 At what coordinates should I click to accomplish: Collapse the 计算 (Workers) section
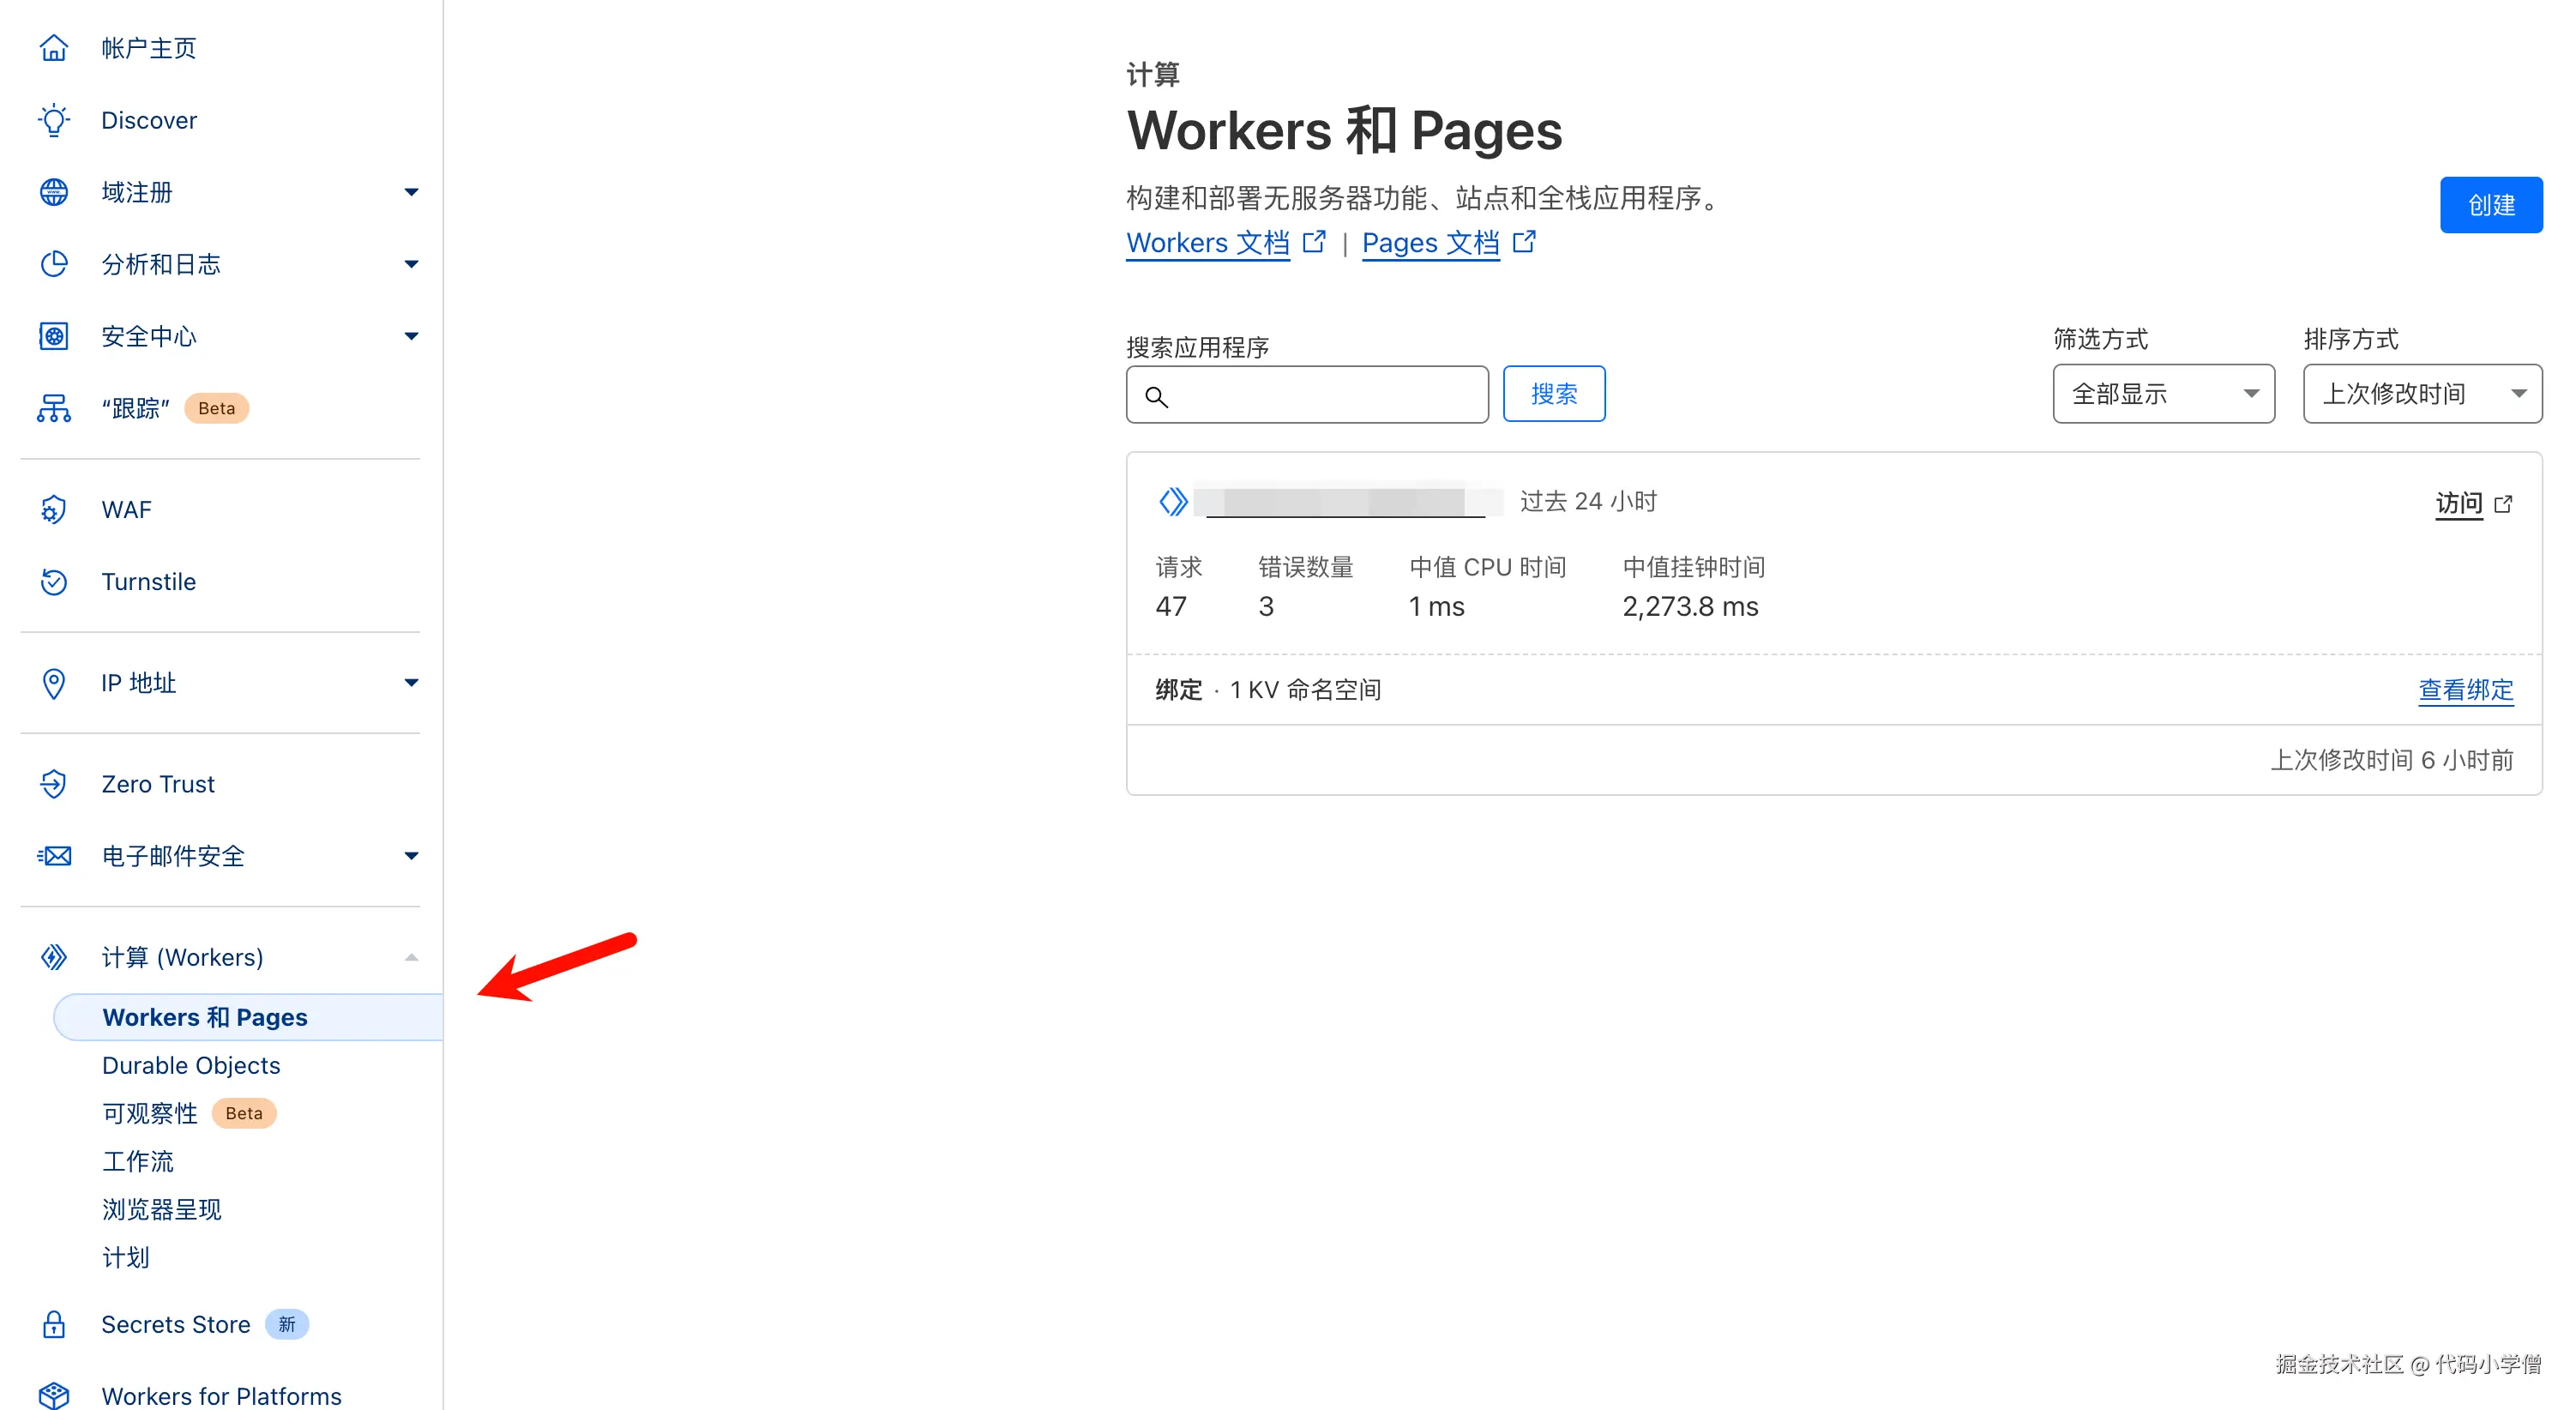click(x=411, y=957)
